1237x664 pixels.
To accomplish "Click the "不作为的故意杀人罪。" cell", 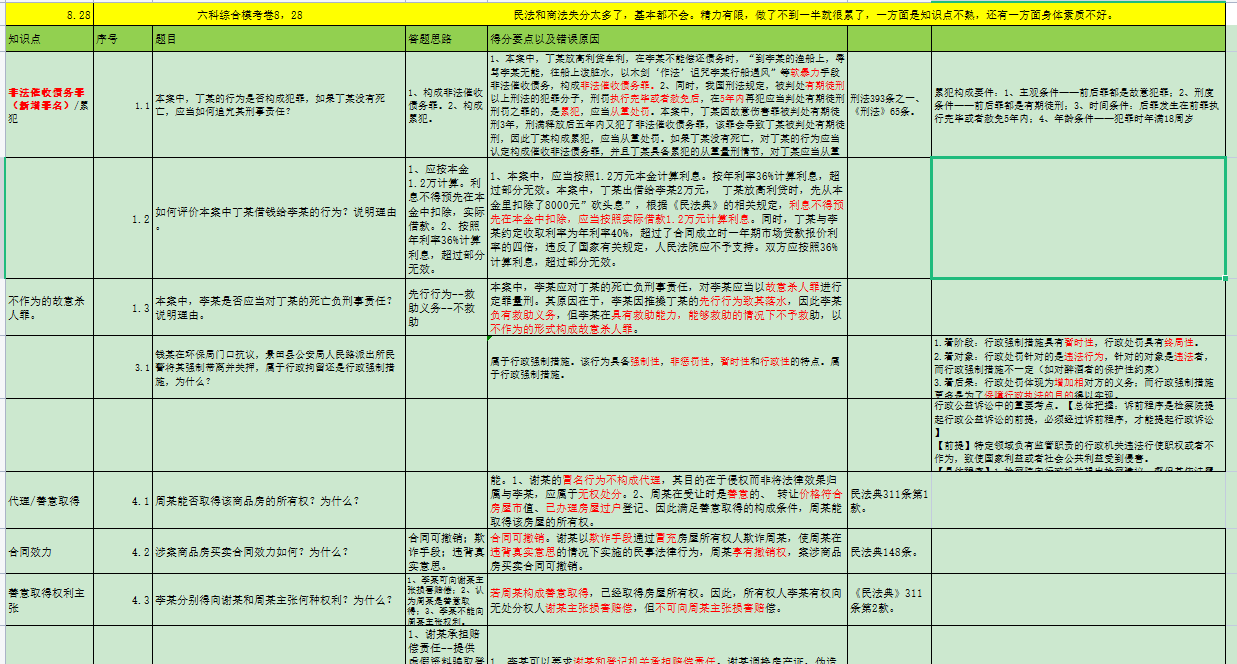I will [x=48, y=307].
